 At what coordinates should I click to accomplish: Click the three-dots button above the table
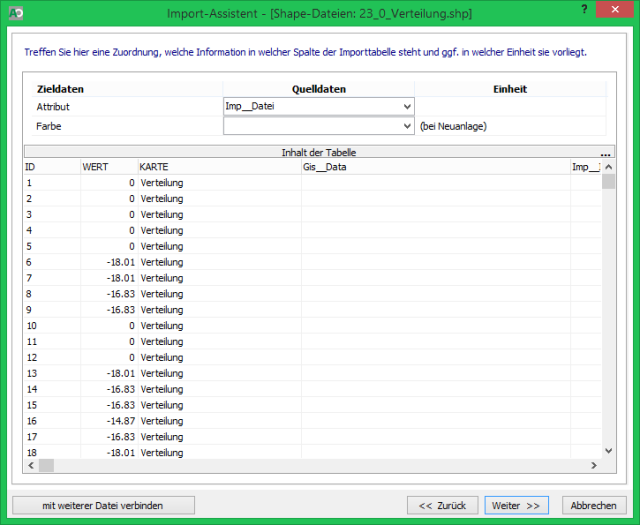[606, 153]
